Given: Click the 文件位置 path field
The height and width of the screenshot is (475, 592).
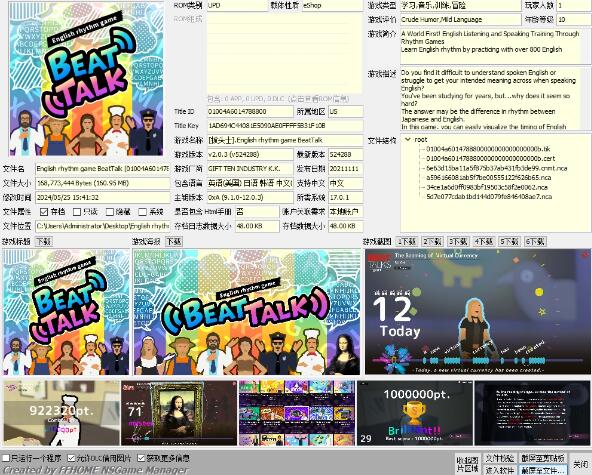Looking at the screenshot, I should (x=102, y=226).
